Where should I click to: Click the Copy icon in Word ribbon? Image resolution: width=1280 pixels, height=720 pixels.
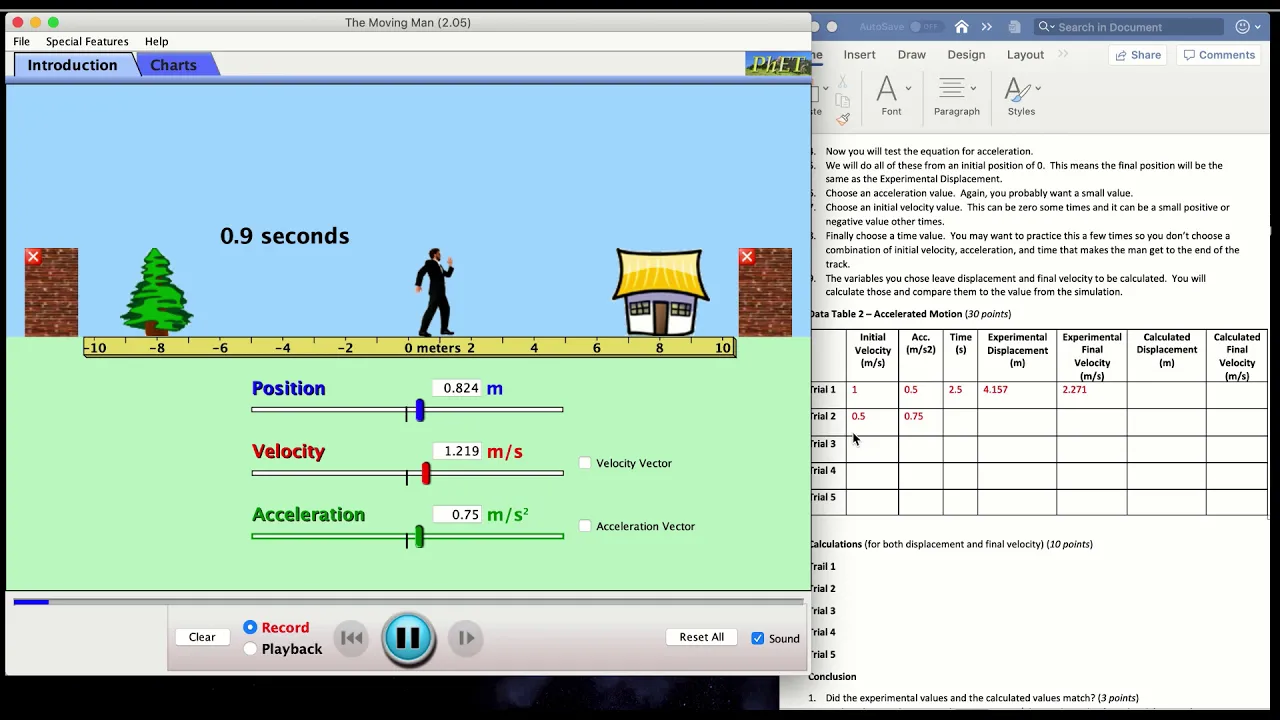pos(843,100)
